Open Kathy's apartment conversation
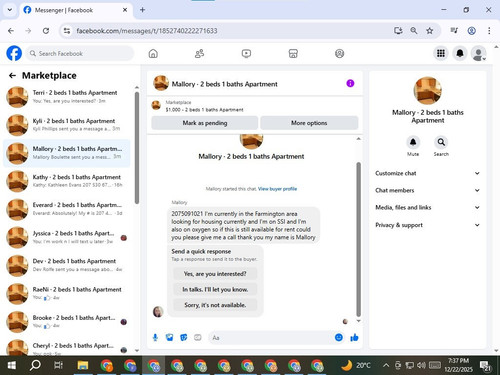 [67, 181]
